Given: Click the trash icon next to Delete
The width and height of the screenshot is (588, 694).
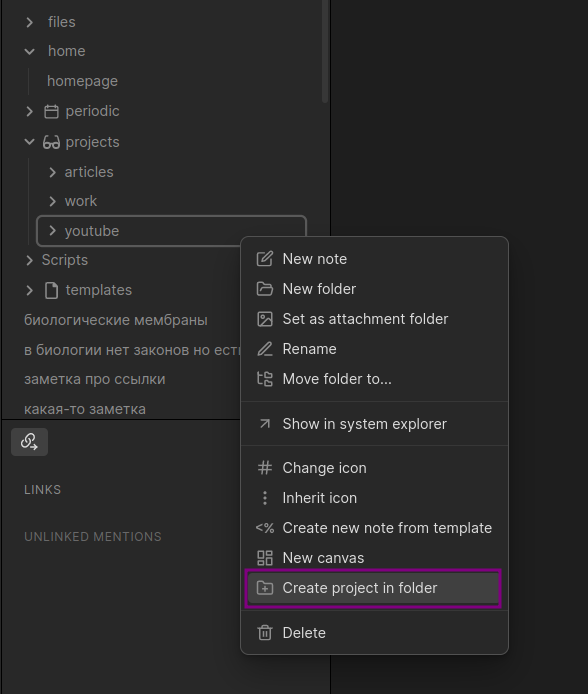Looking at the screenshot, I should (x=265, y=633).
